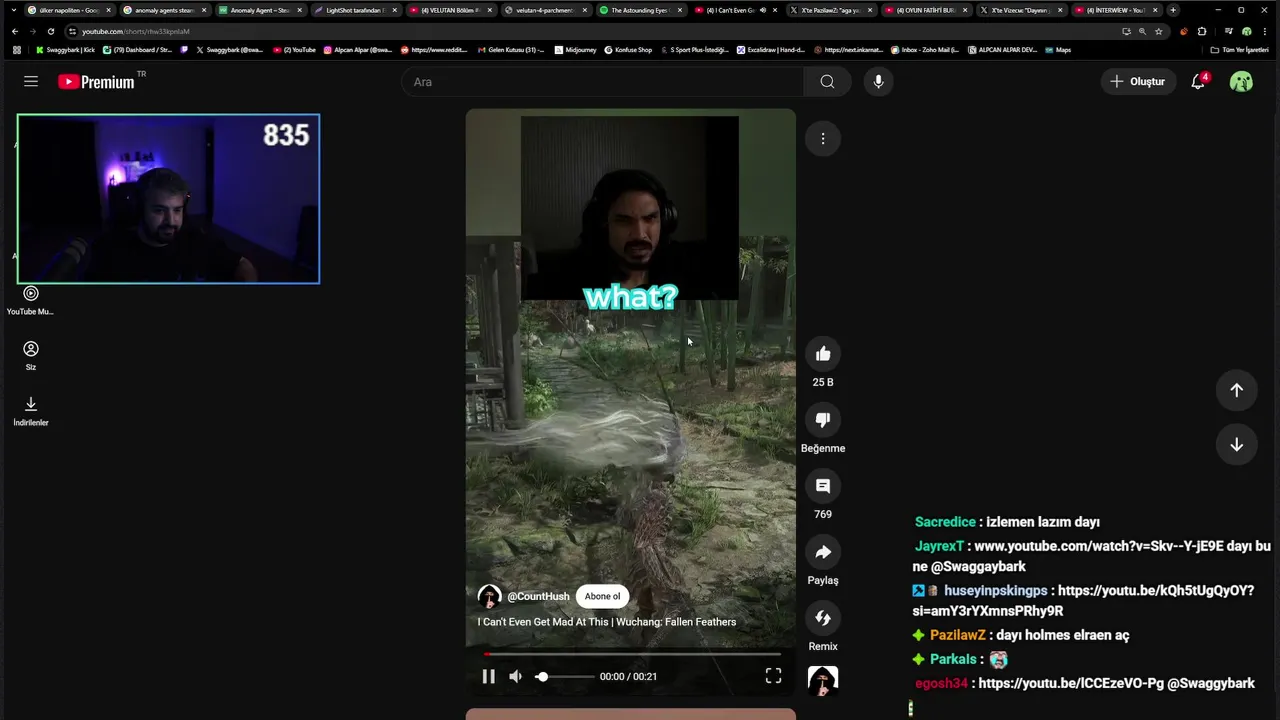Open the YouTube hamburger guide menu

click(31, 81)
